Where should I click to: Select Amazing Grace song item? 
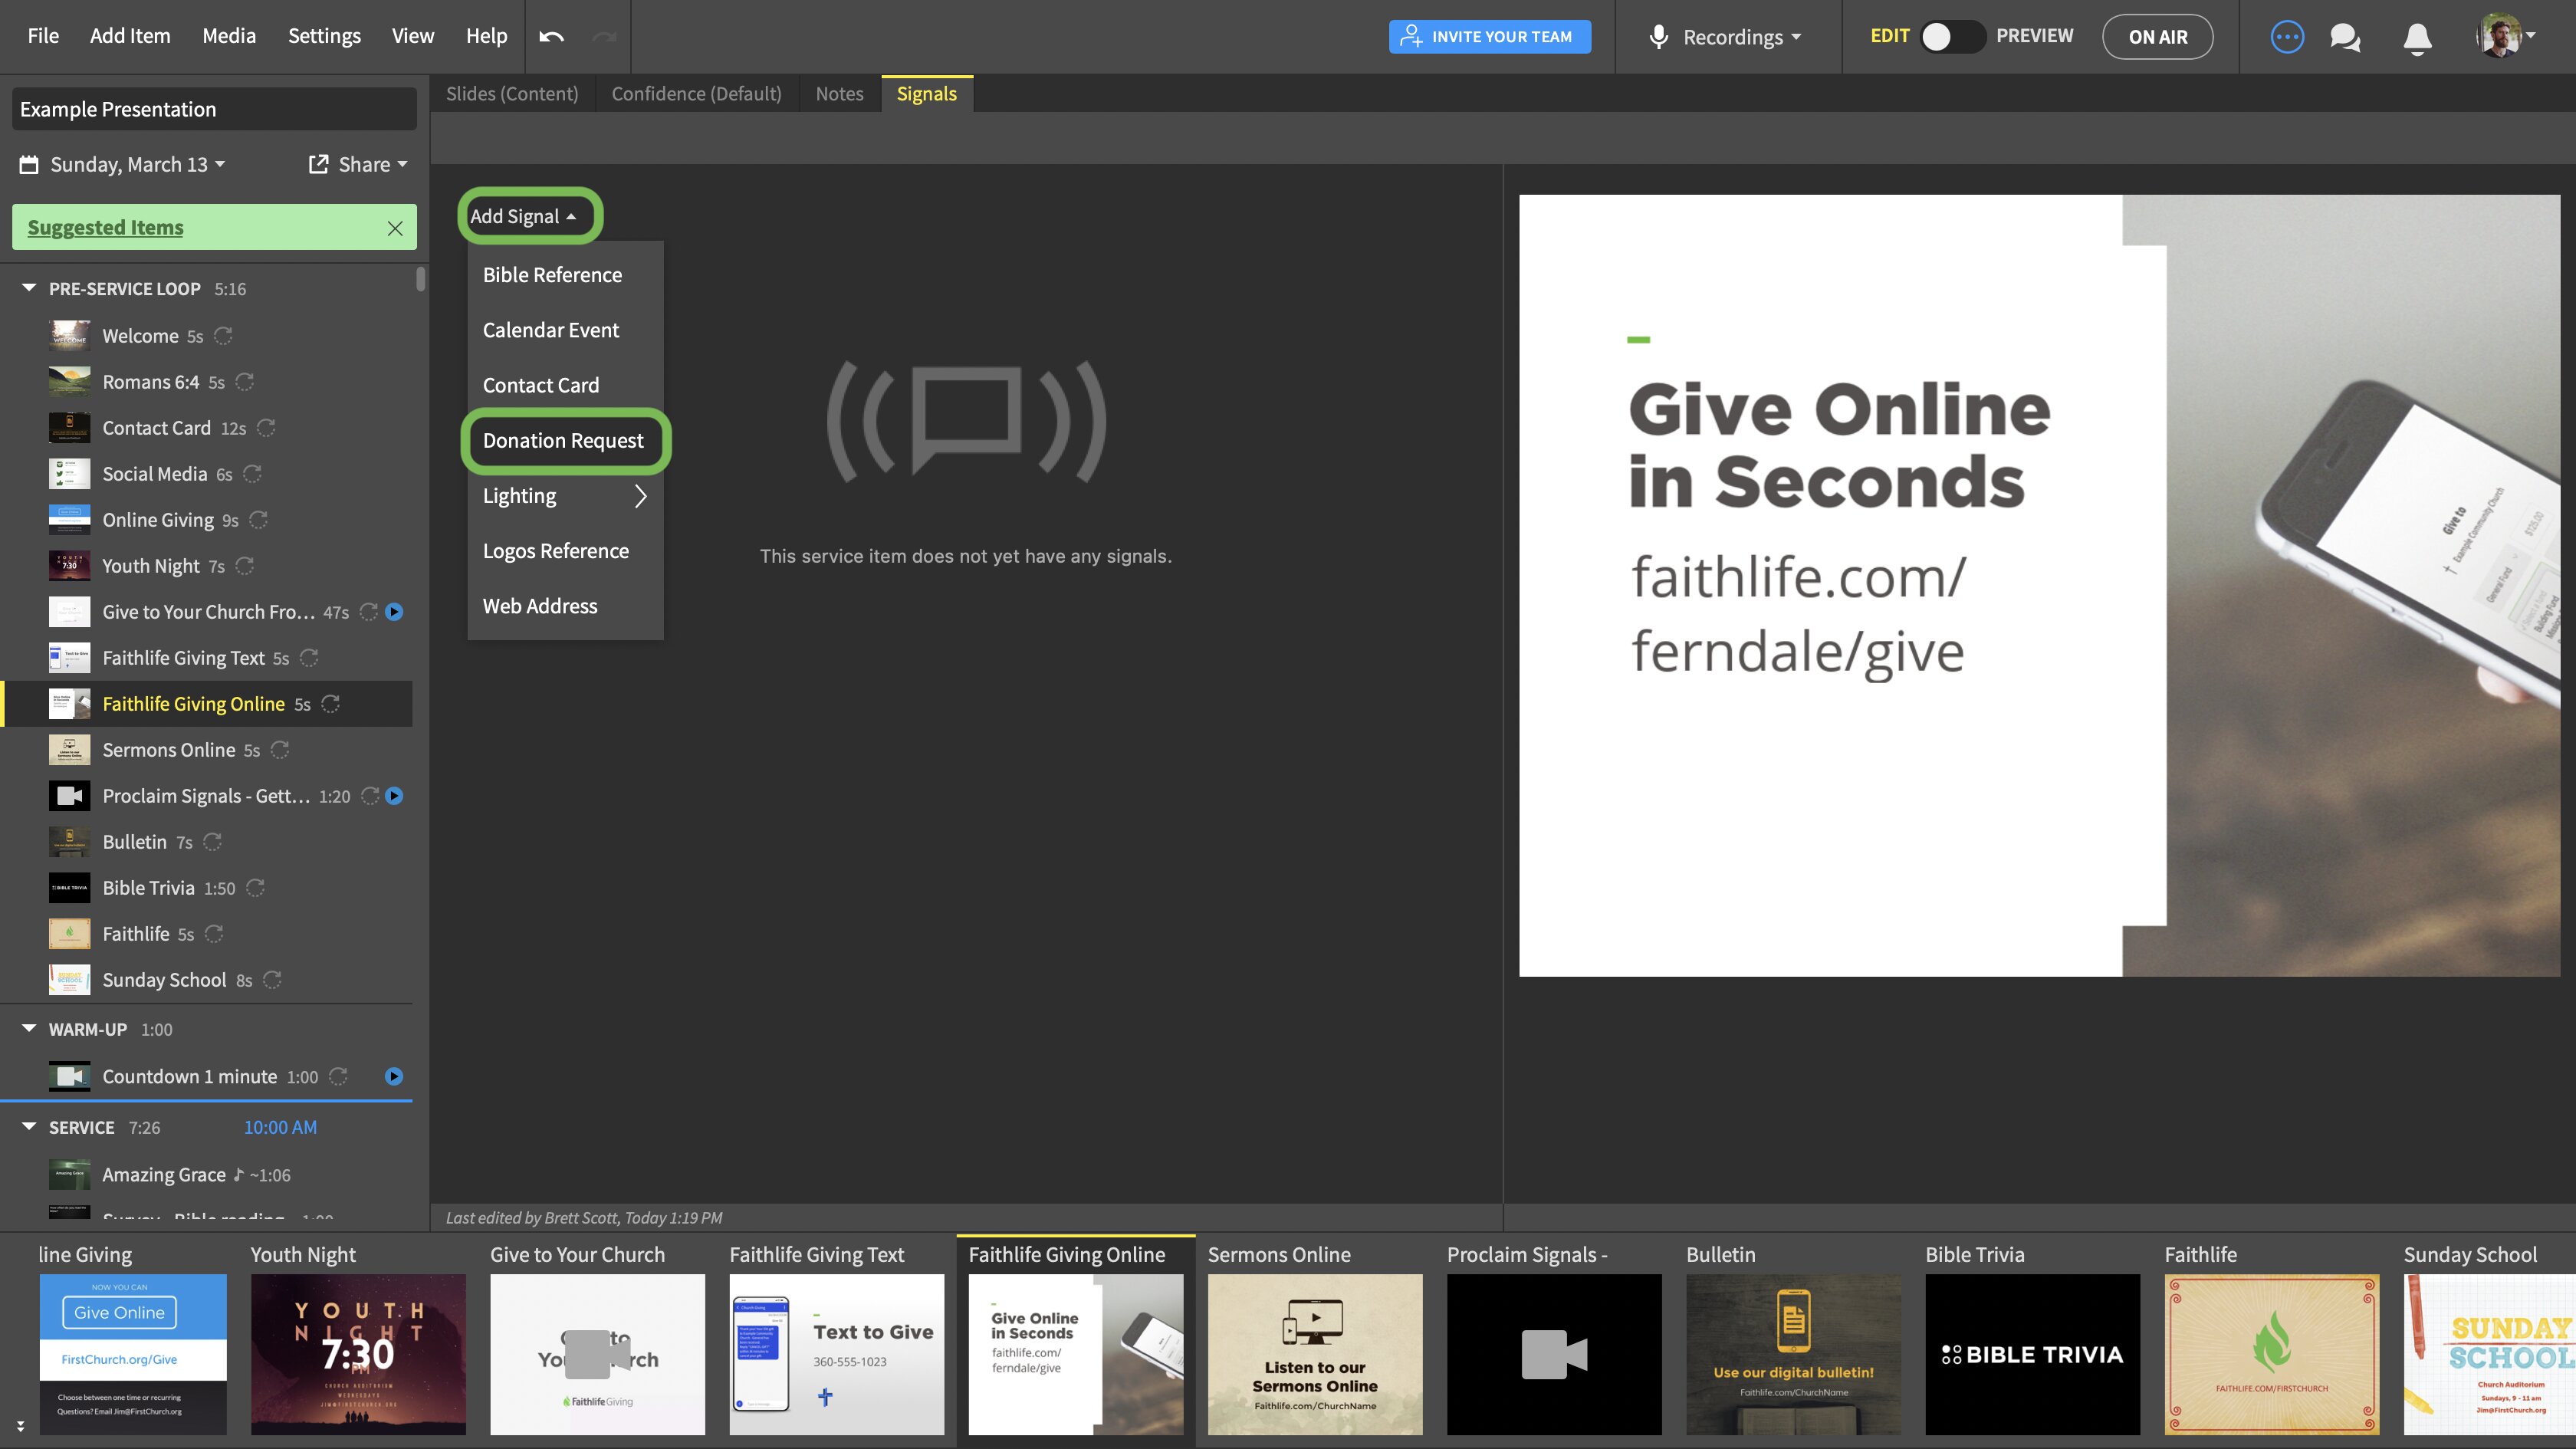point(208,1175)
